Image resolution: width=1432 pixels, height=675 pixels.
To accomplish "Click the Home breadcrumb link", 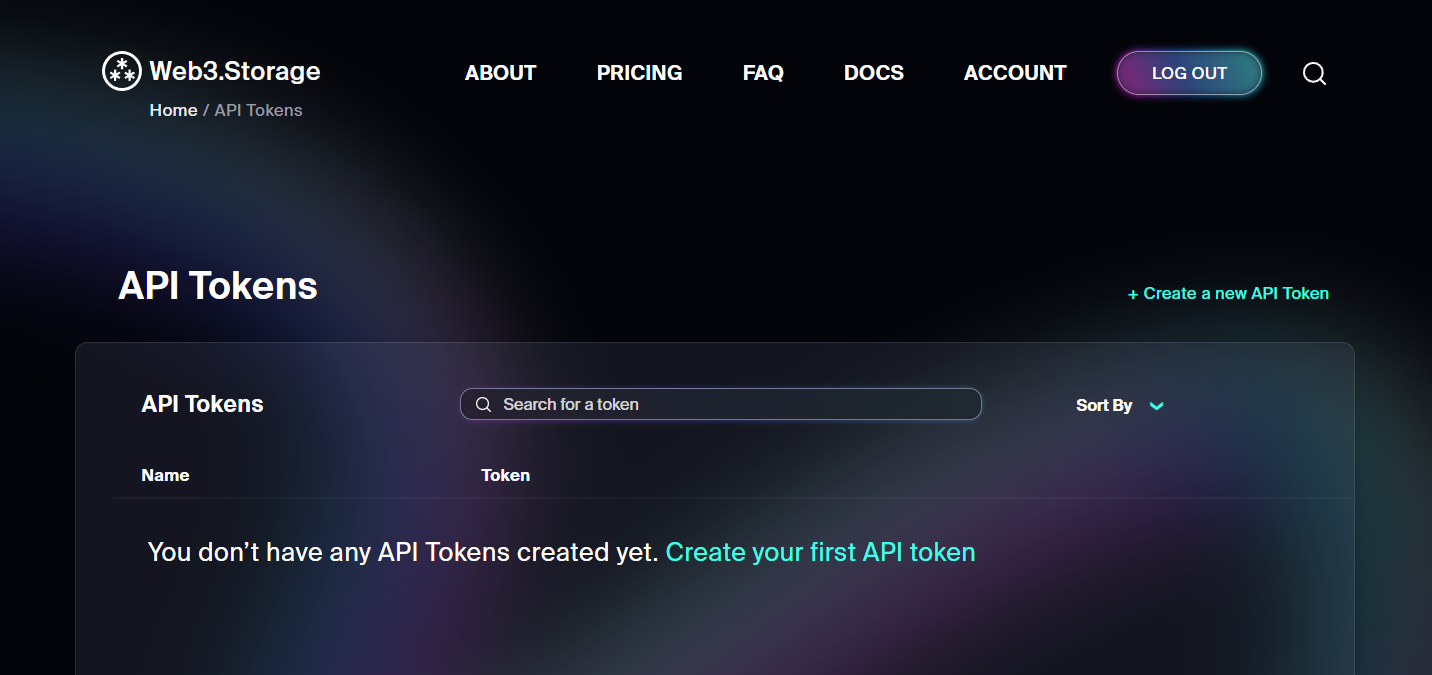I will (173, 110).
